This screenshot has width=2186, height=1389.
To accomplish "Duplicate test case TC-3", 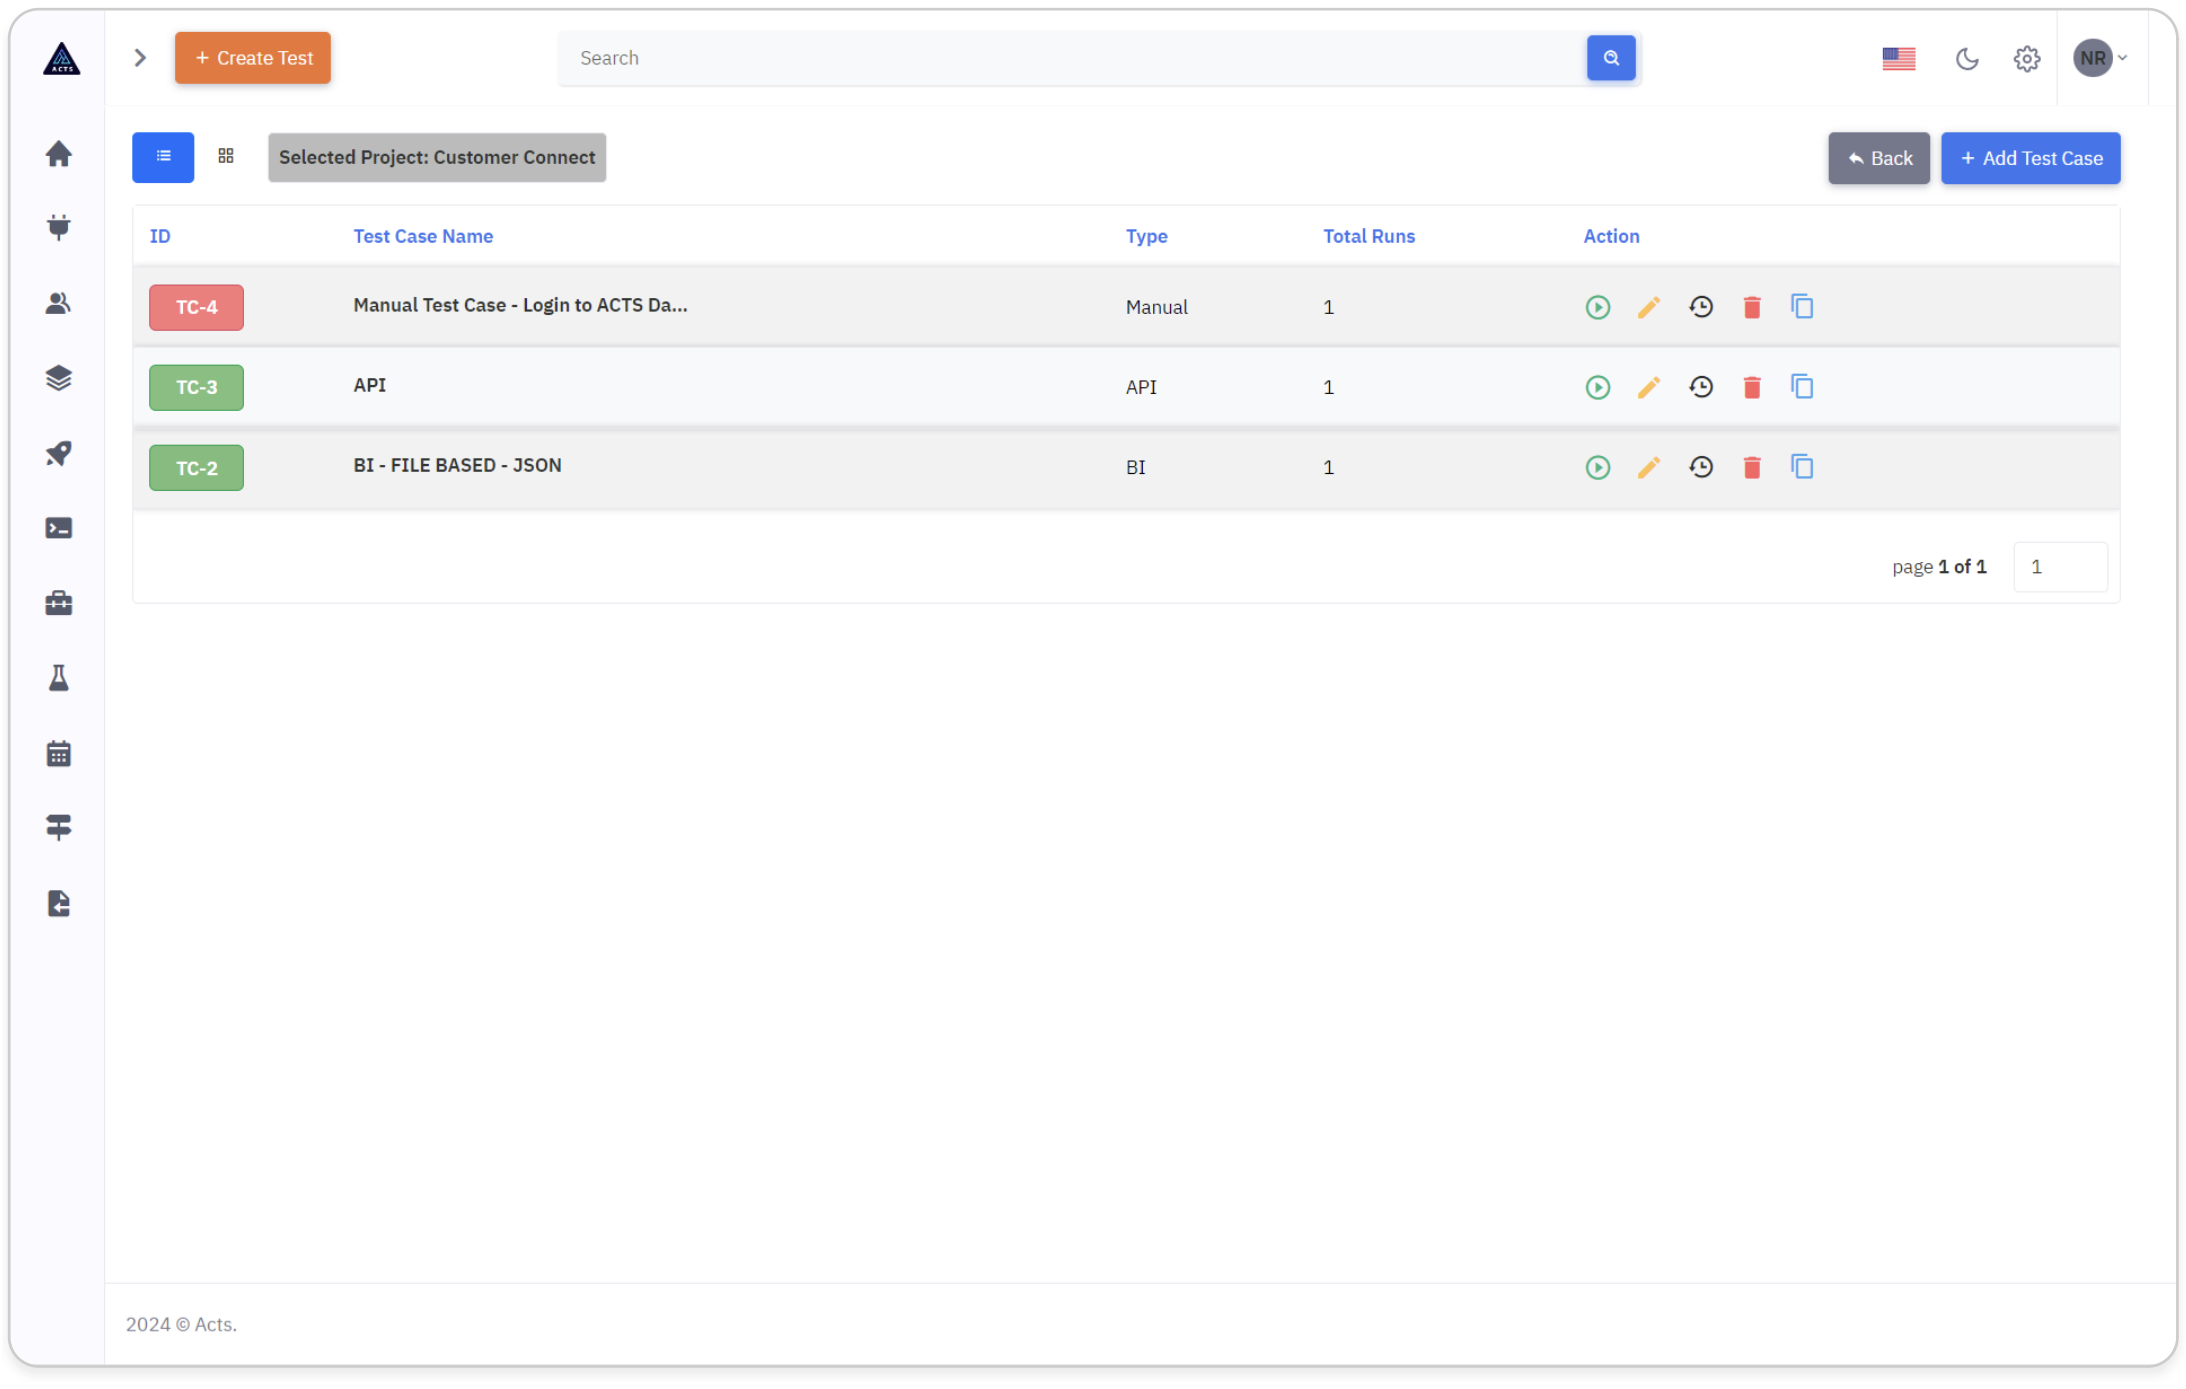I will pyautogui.click(x=1802, y=387).
